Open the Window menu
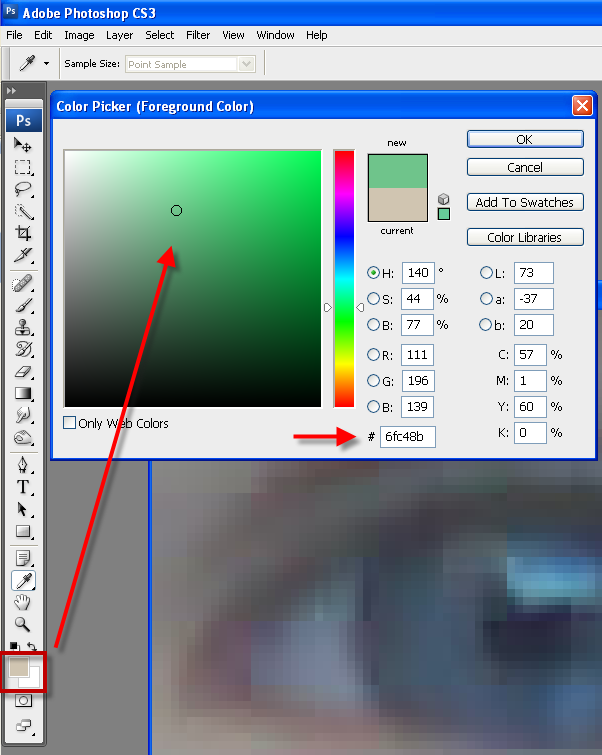This screenshot has height=755, width=602. (x=275, y=35)
